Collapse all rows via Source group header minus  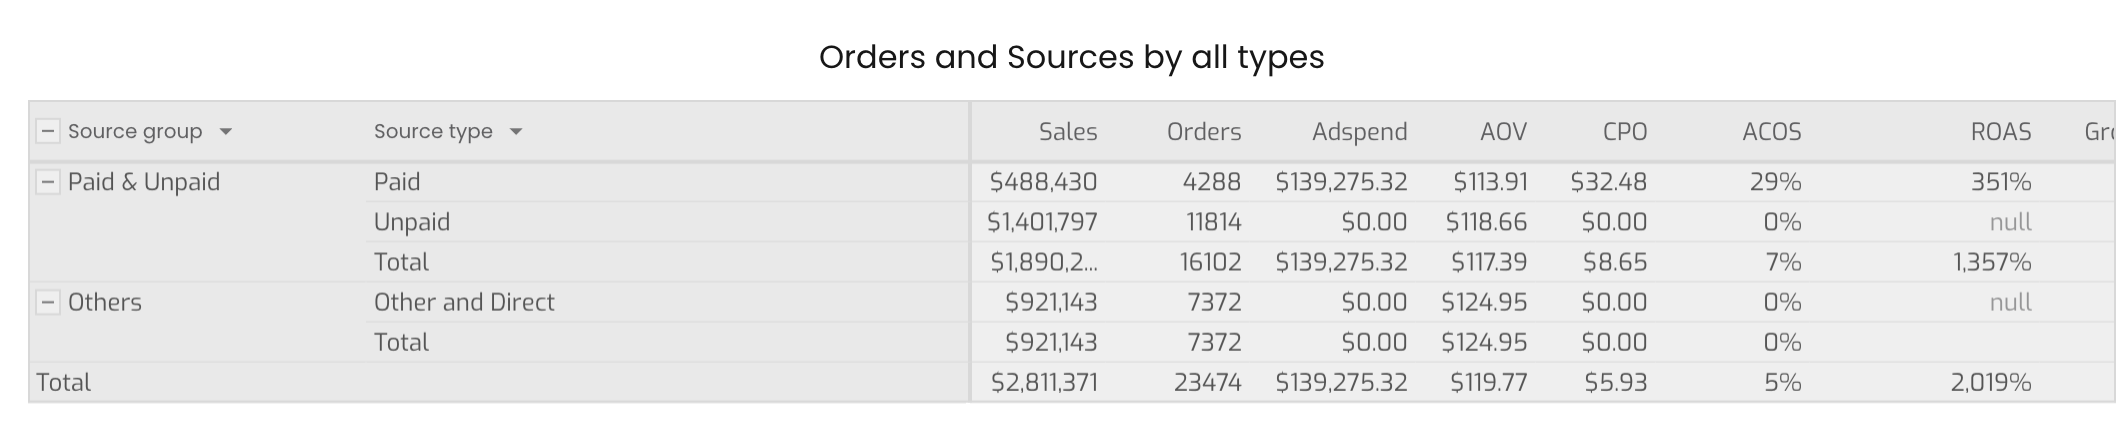tap(48, 131)
